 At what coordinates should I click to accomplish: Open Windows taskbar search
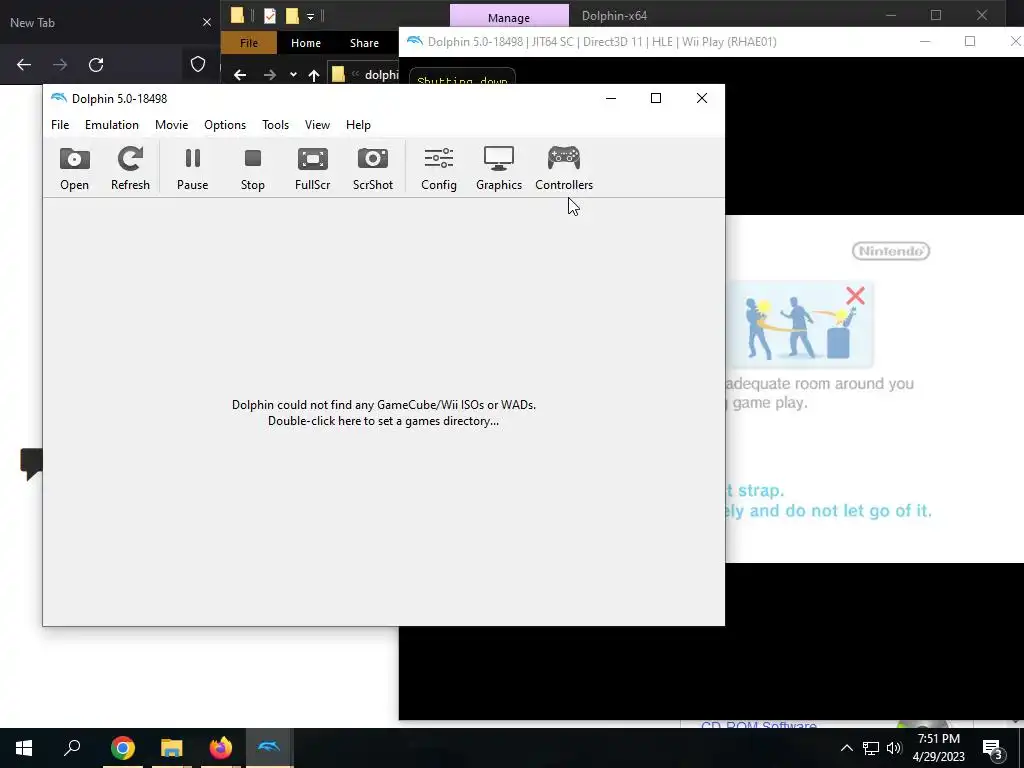click(72, 748)
